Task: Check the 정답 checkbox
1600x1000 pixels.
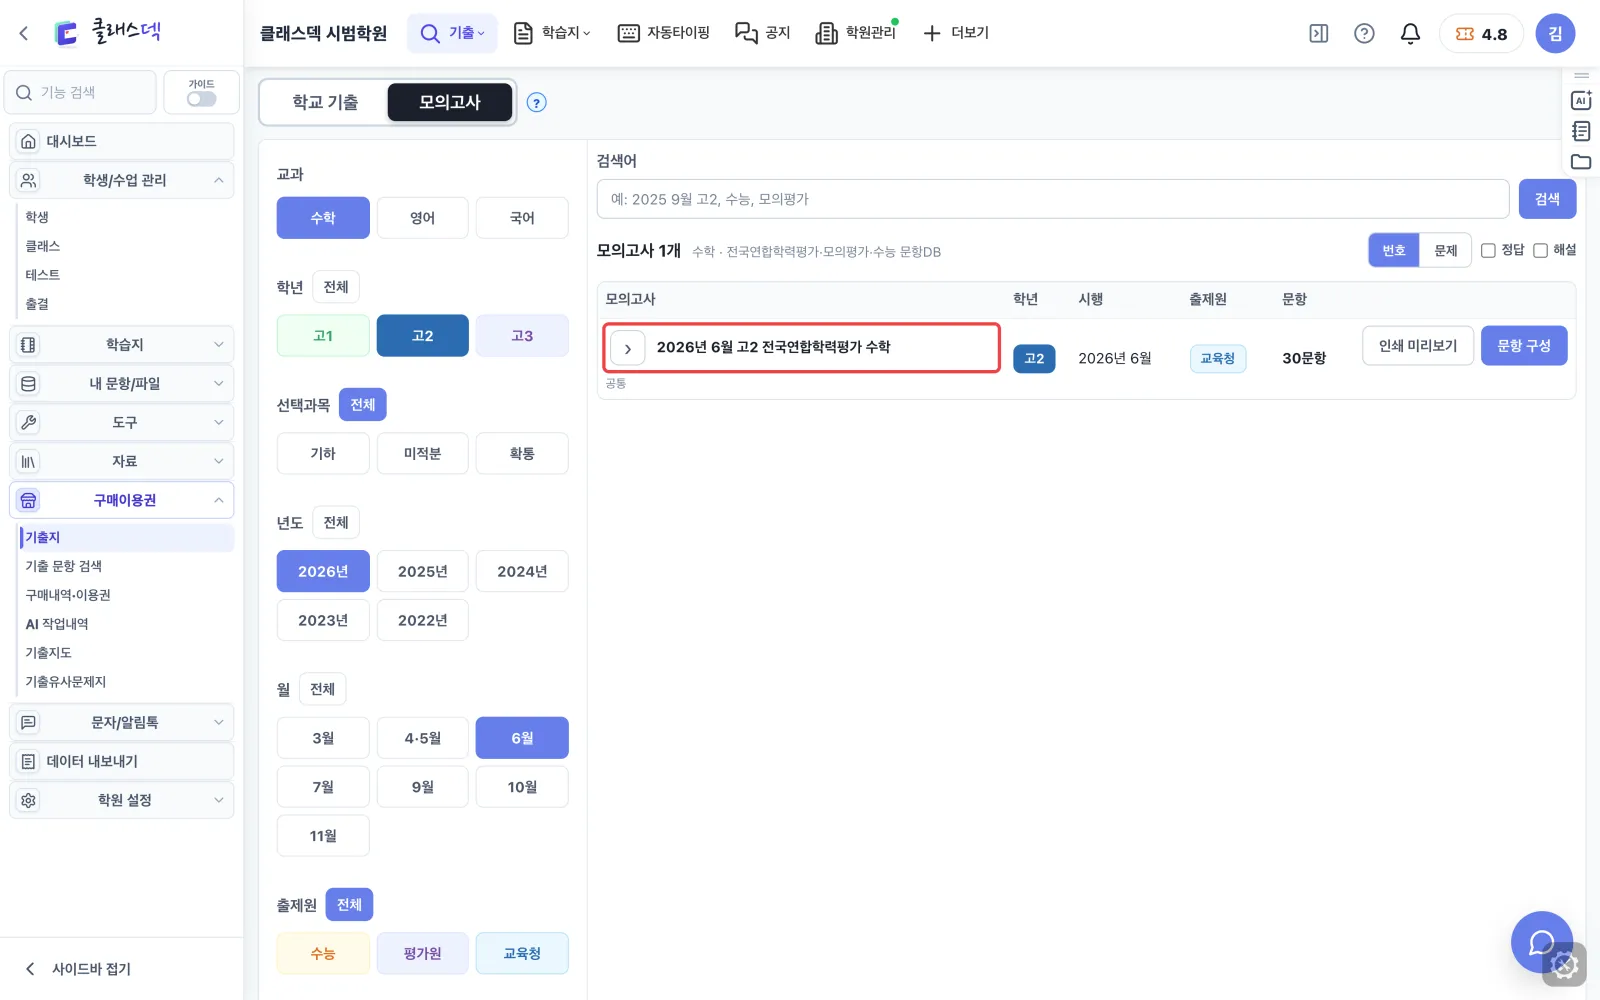Action: (x=1488, y=250)
